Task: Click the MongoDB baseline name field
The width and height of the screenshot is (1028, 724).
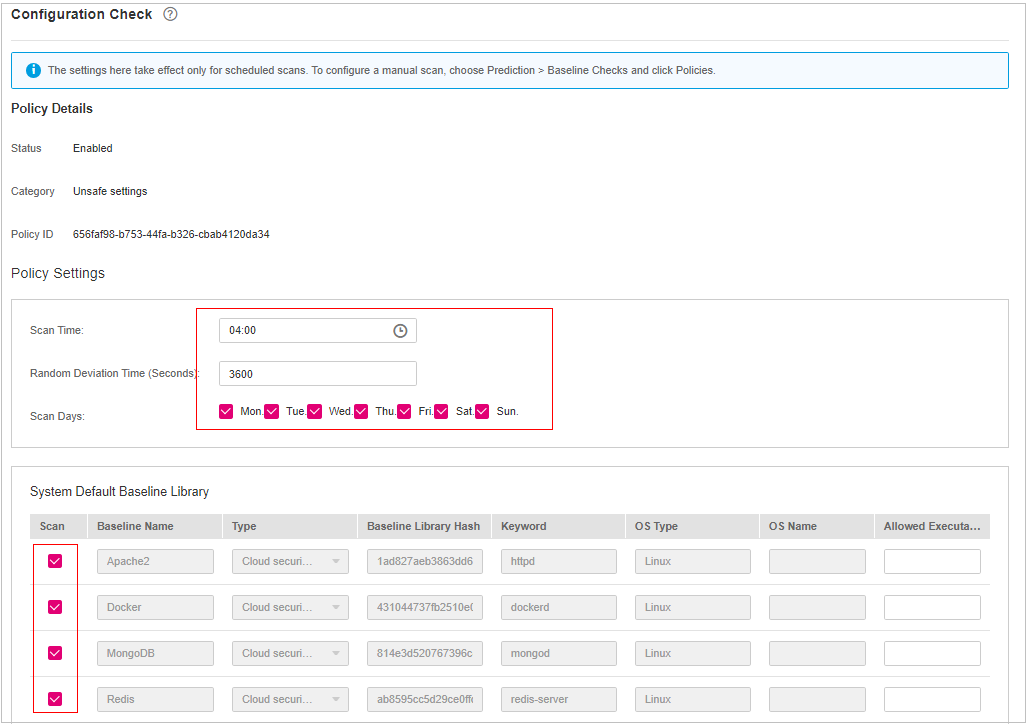Action: pos(155,653)
